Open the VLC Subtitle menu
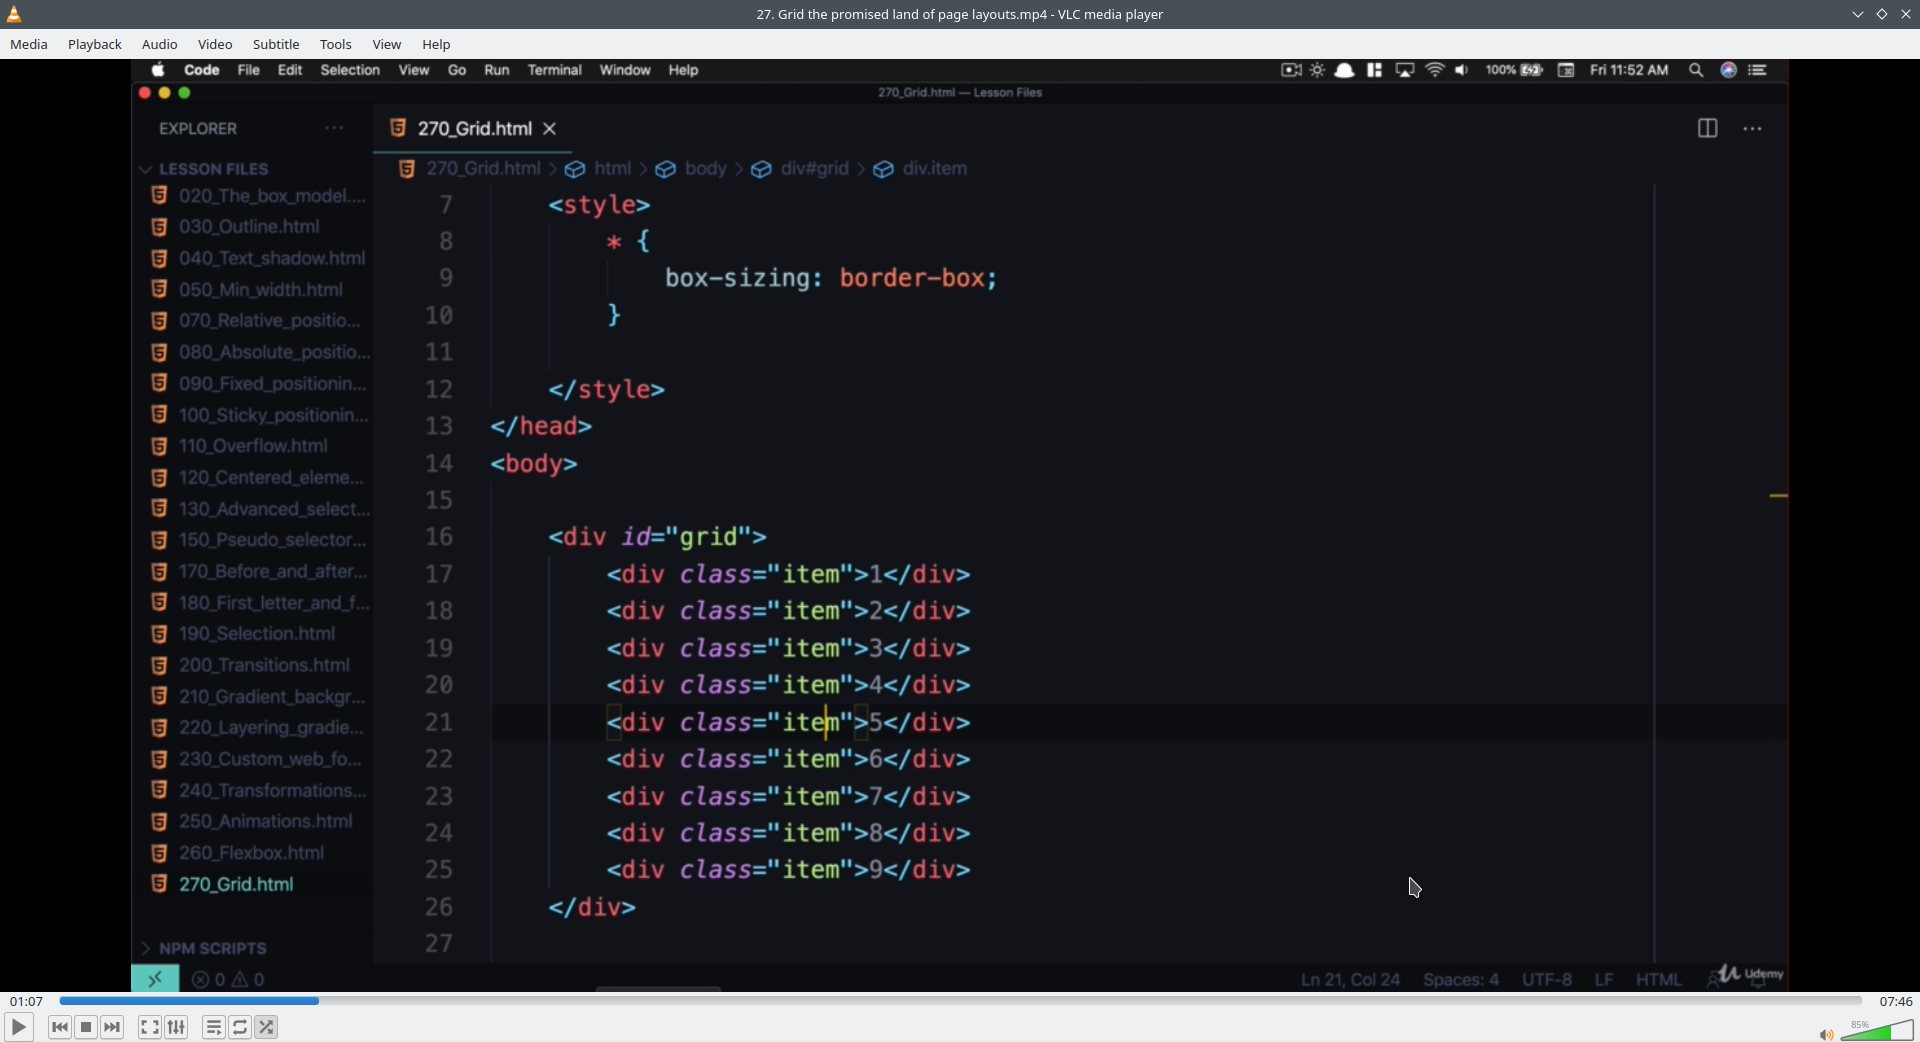The height and width of the screenshot is (1042, 1920). [x=276, y=44]
